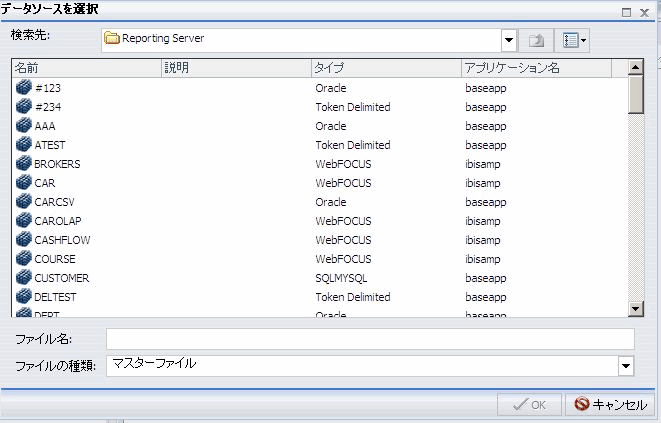Sort by the タイプ column header
Screen dimensions: 661x423
pos(386,68)
